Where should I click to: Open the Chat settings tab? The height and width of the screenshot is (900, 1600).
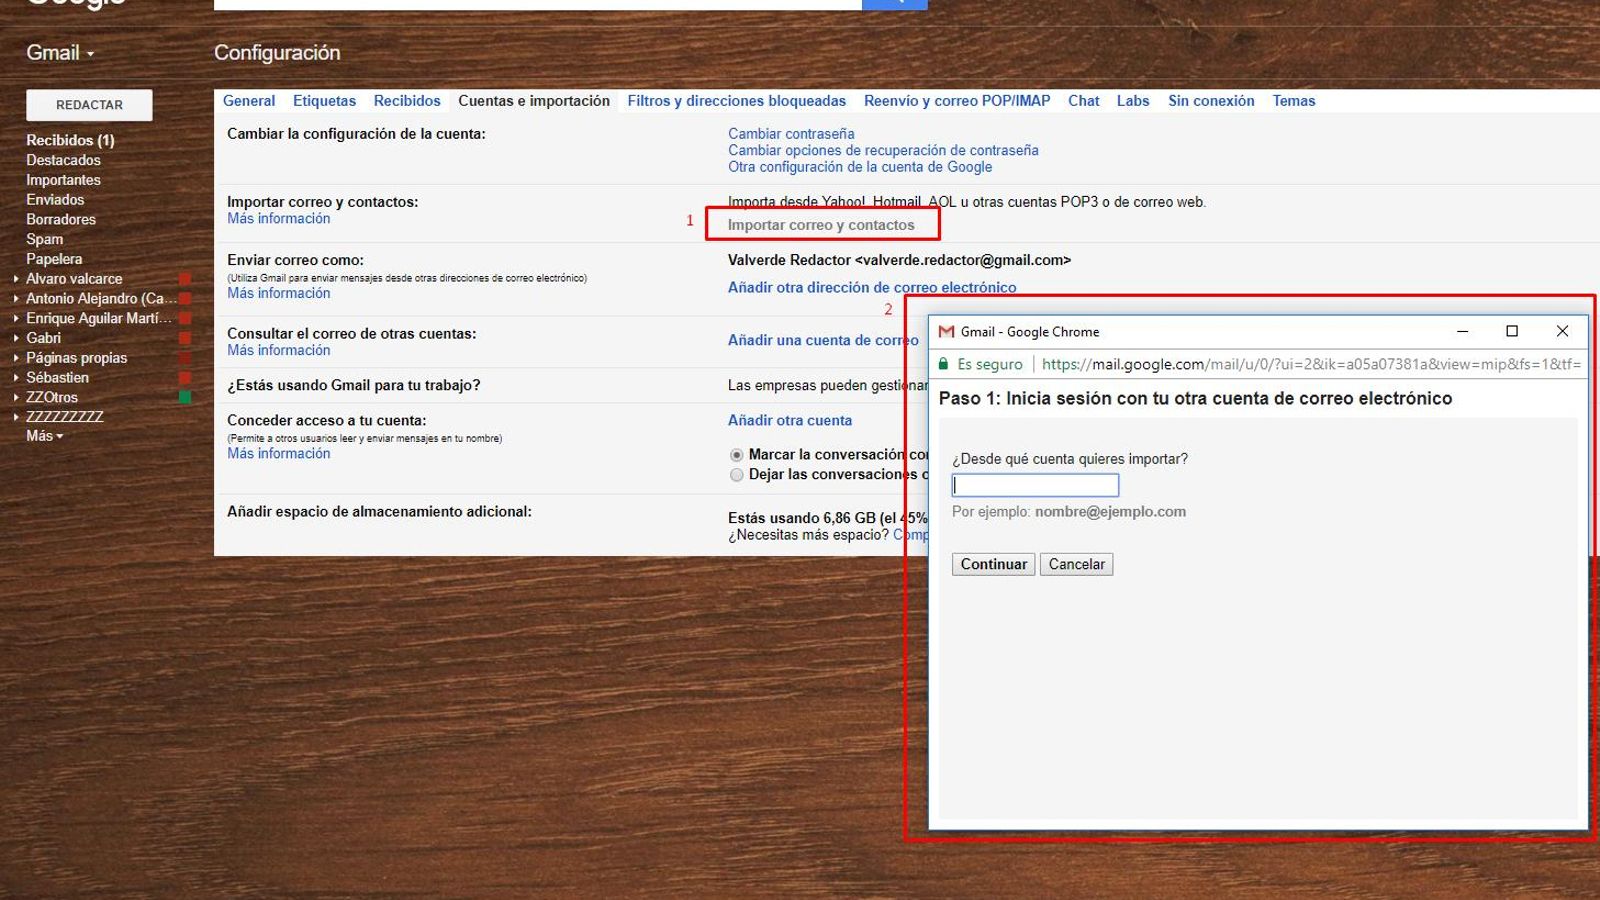[x=1083, y=101]
